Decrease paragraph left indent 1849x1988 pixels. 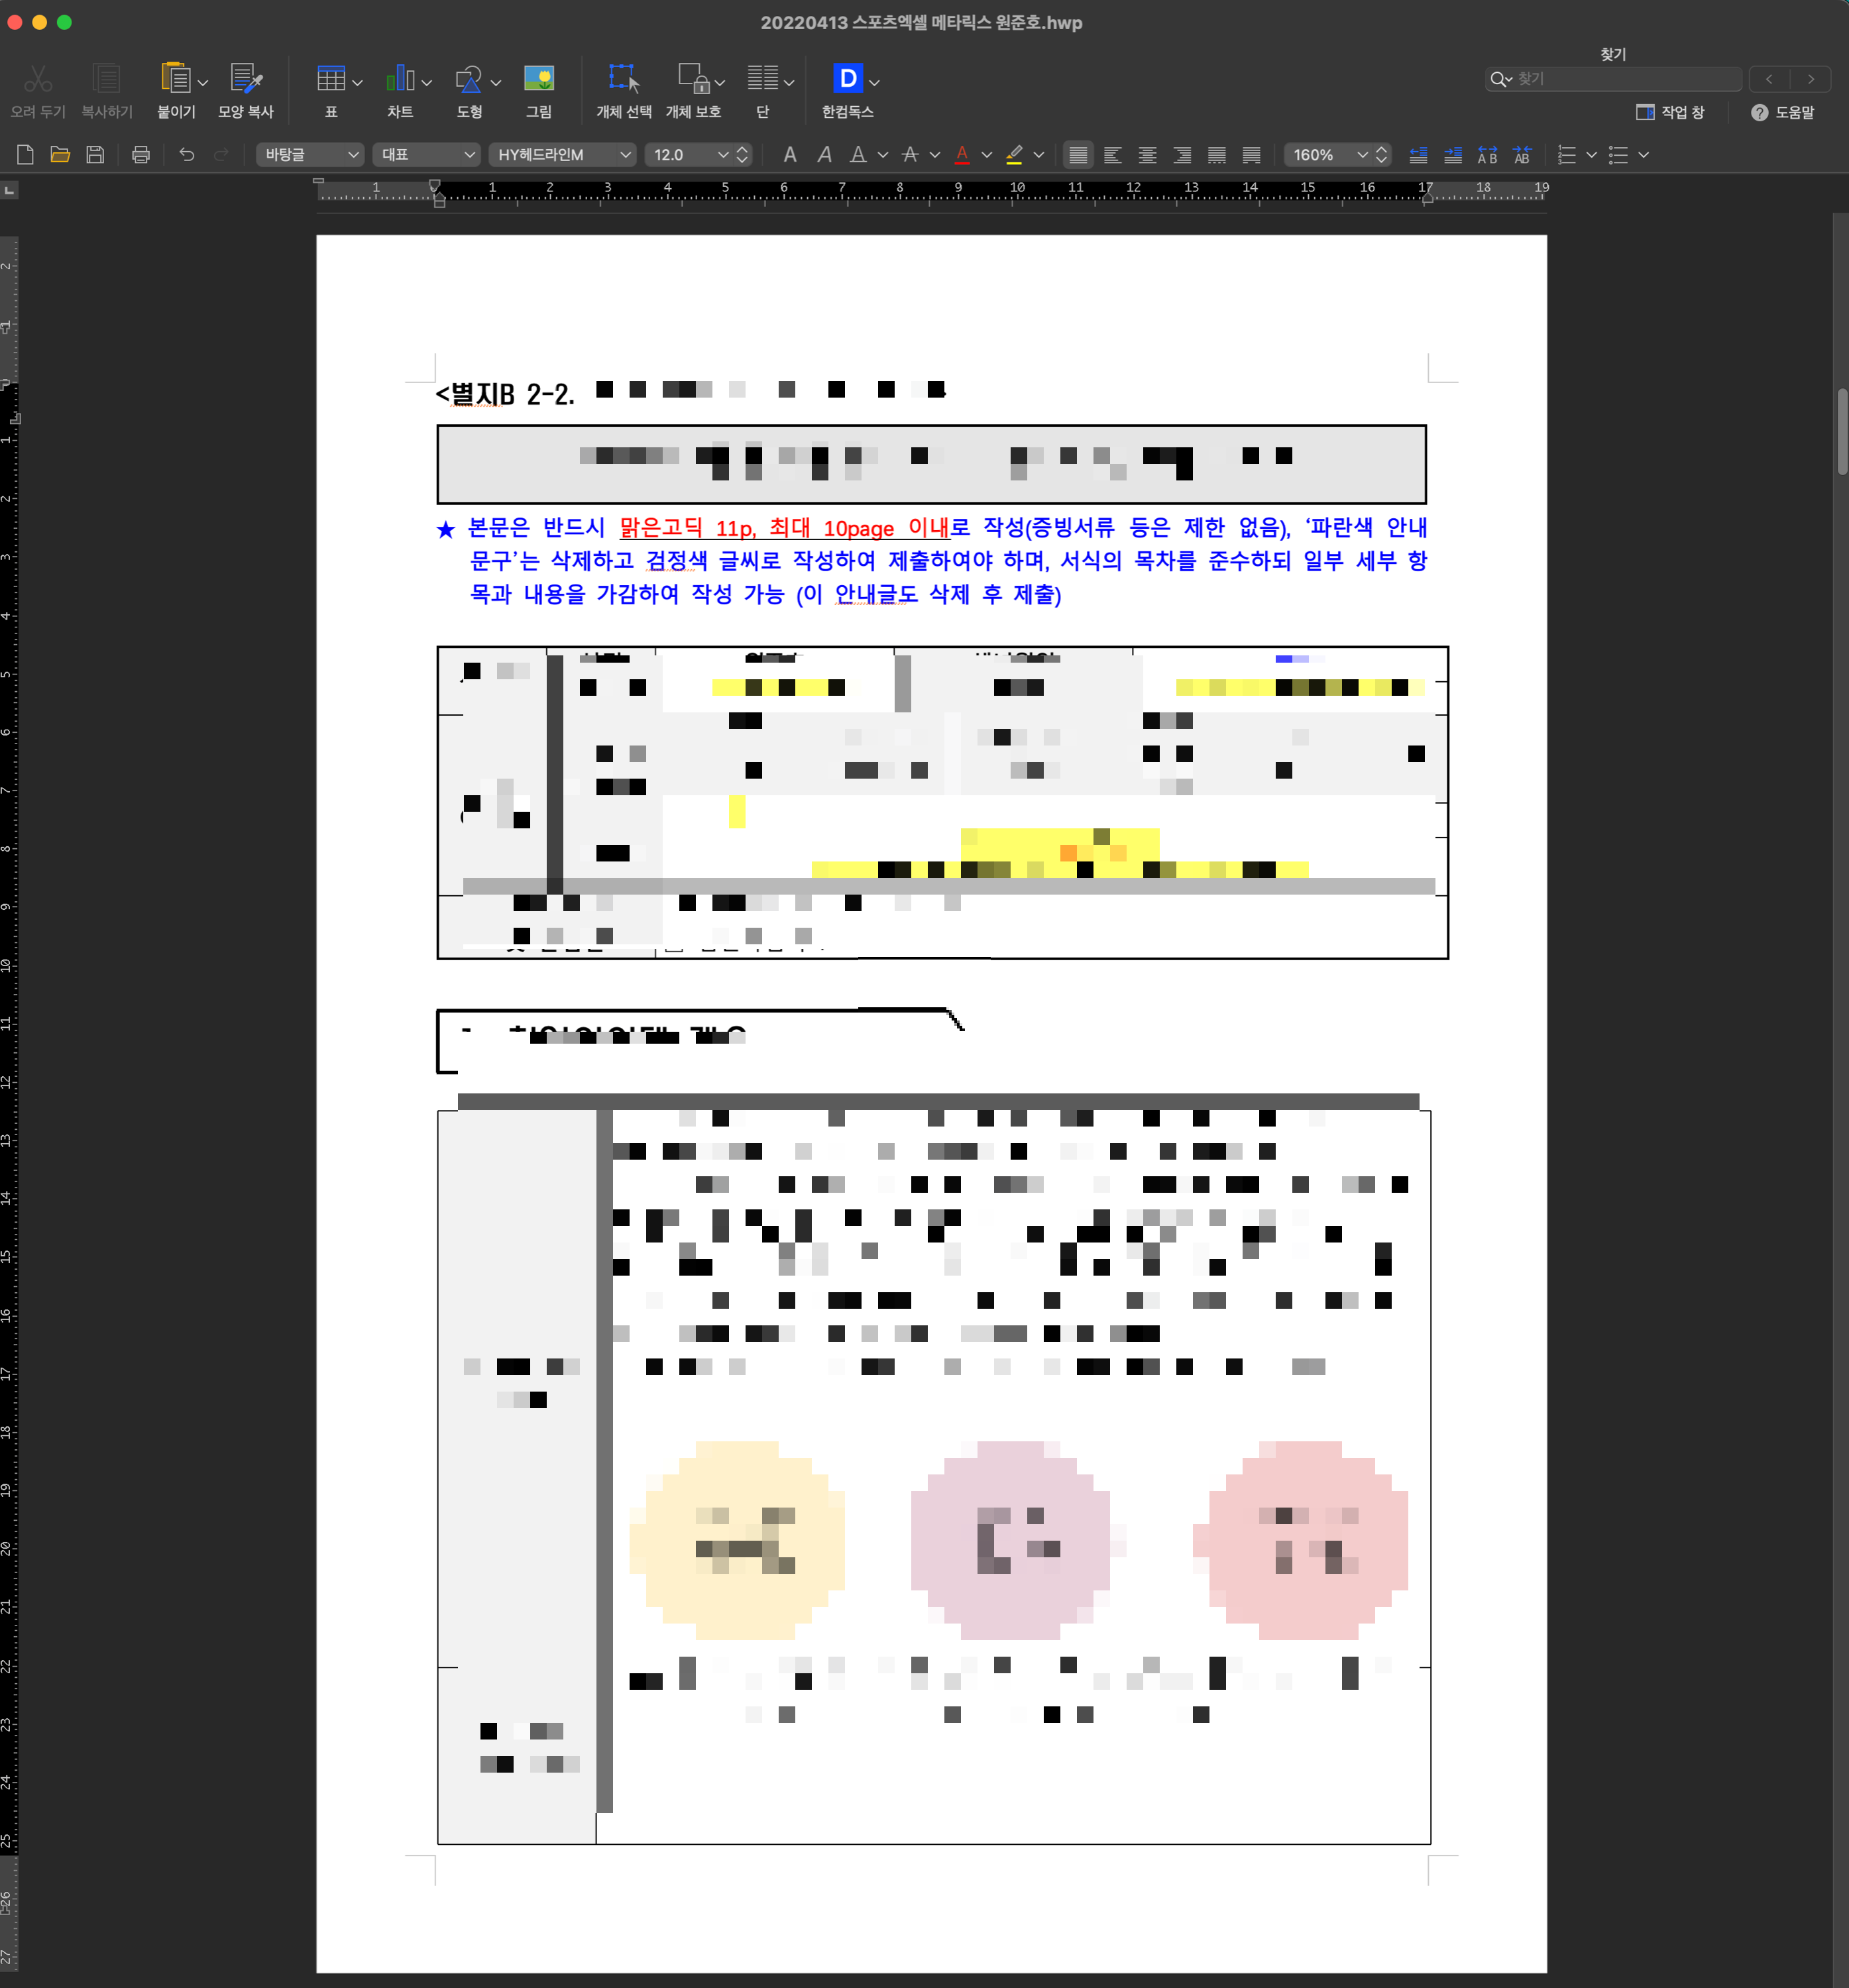pyautogui.click(x=1418, y=154)
